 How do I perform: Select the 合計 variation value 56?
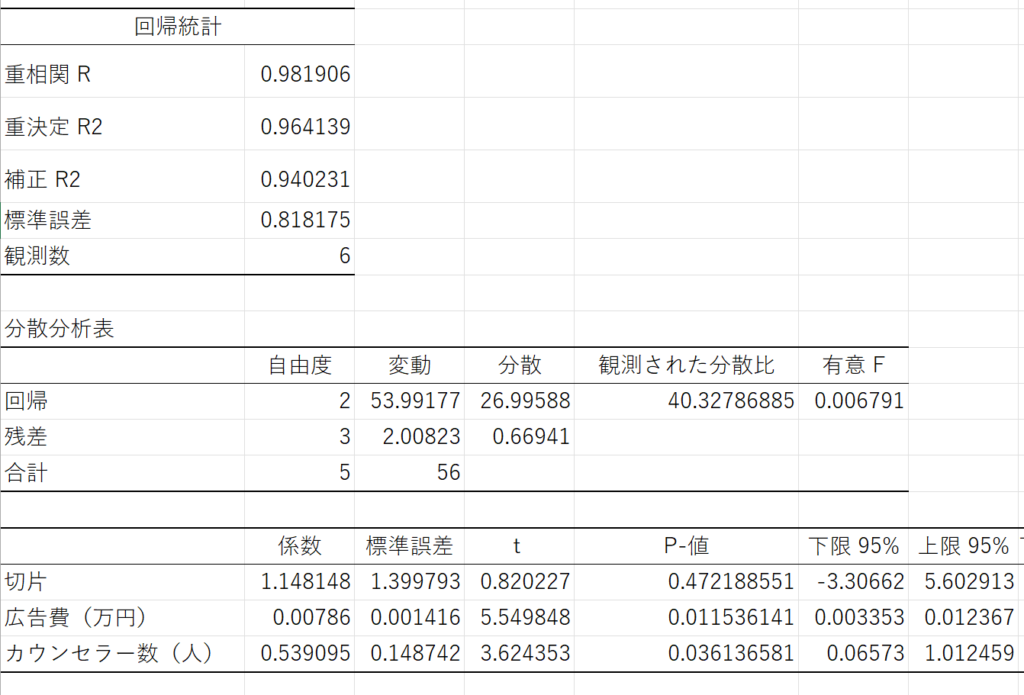click(448, 473)
